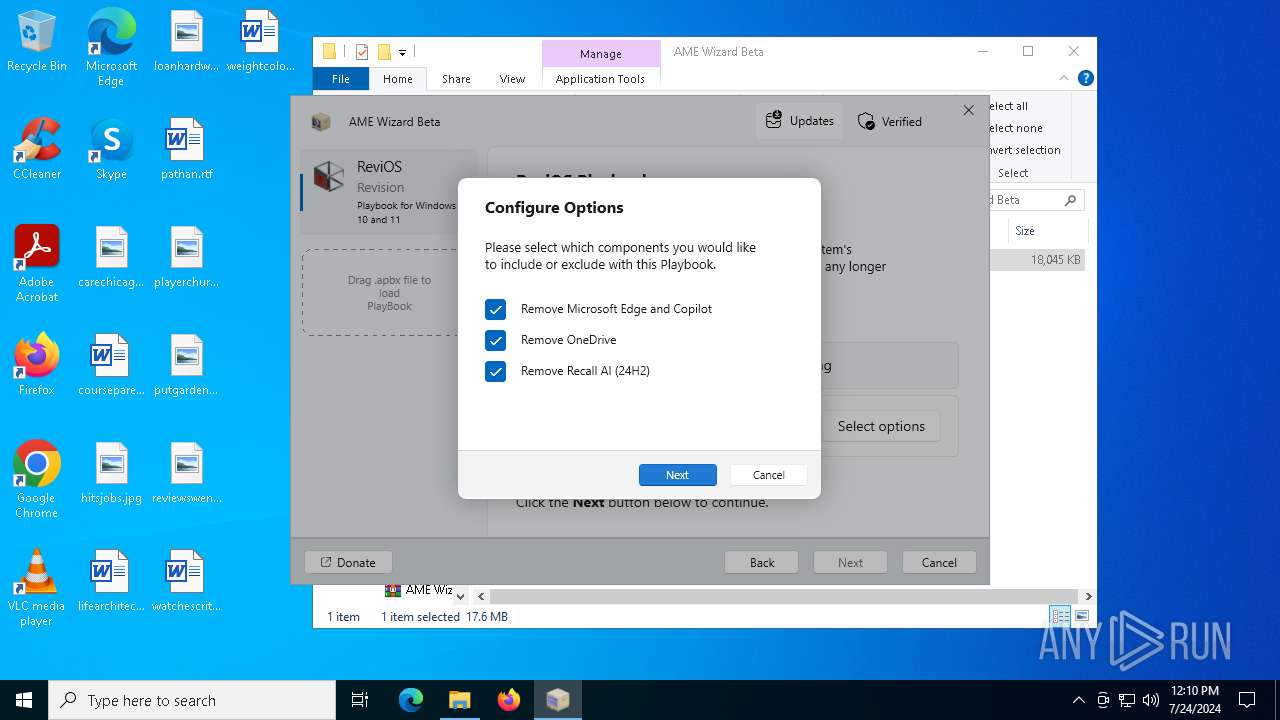Open Google Chrome desktop shortcut

pyautogui.click(x=37, y=480)
